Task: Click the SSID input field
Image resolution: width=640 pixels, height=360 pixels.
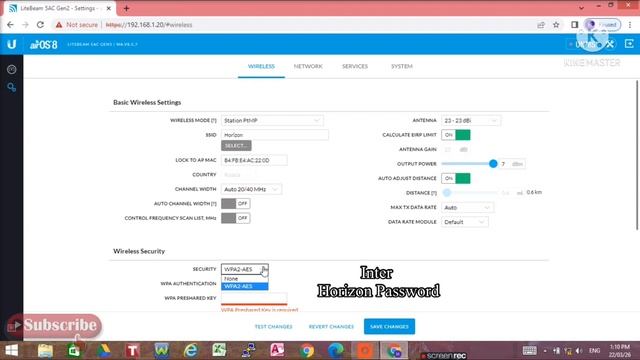Action: pos(275,135)
